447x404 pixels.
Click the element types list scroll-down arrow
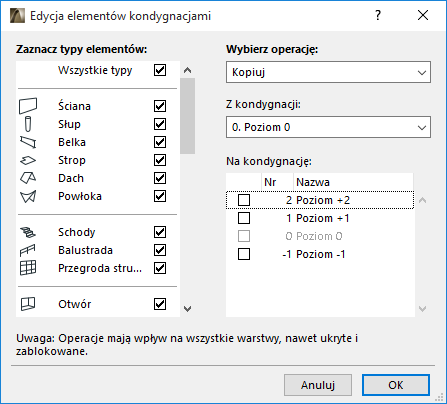tap(188, 309)
